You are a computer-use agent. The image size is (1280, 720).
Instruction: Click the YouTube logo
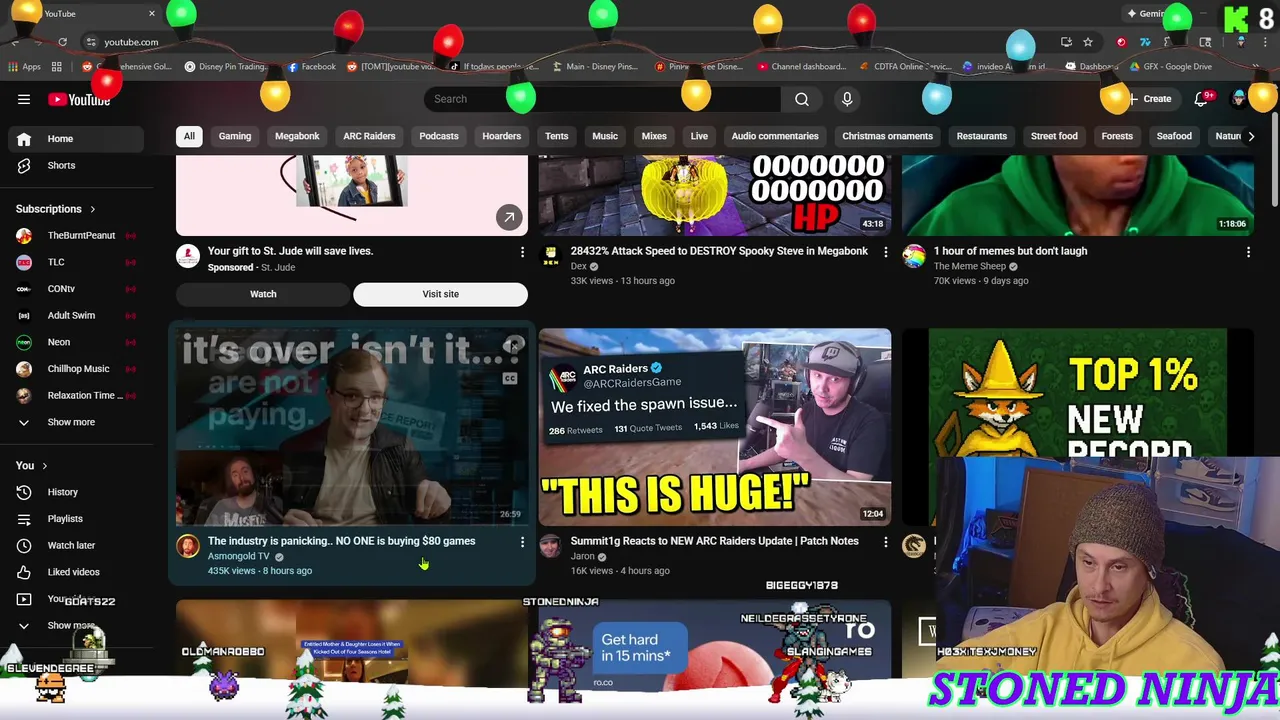point(80,99)
